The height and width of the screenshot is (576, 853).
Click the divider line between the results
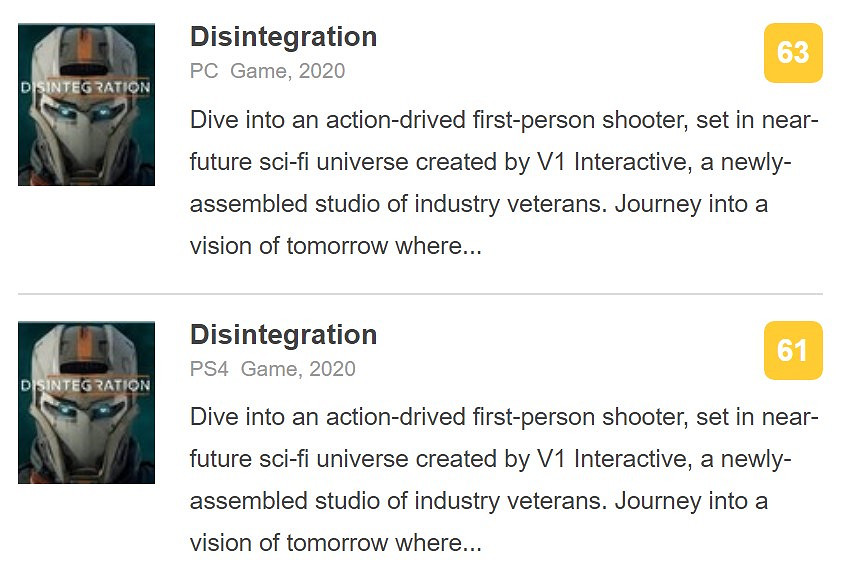(420, 294)
